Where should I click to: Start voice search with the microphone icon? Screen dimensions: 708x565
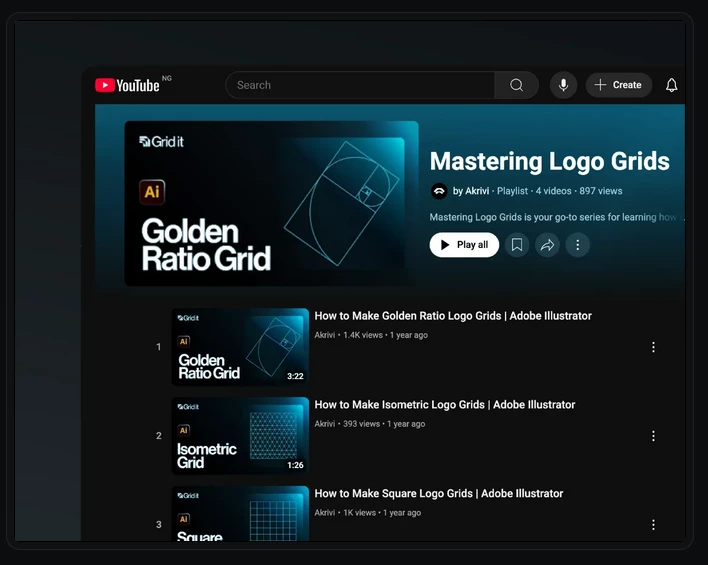(563, 85)
